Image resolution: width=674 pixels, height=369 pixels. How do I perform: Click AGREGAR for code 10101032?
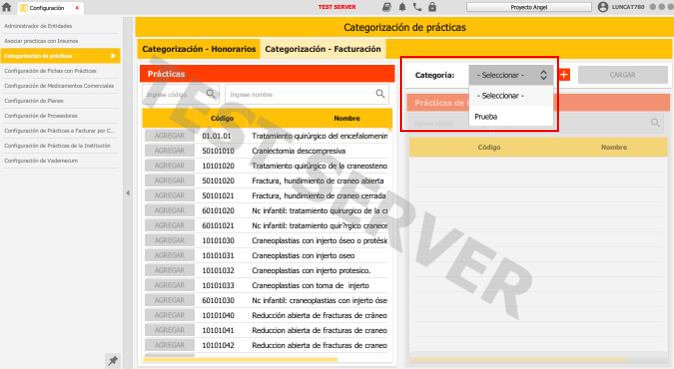(169, 270)
